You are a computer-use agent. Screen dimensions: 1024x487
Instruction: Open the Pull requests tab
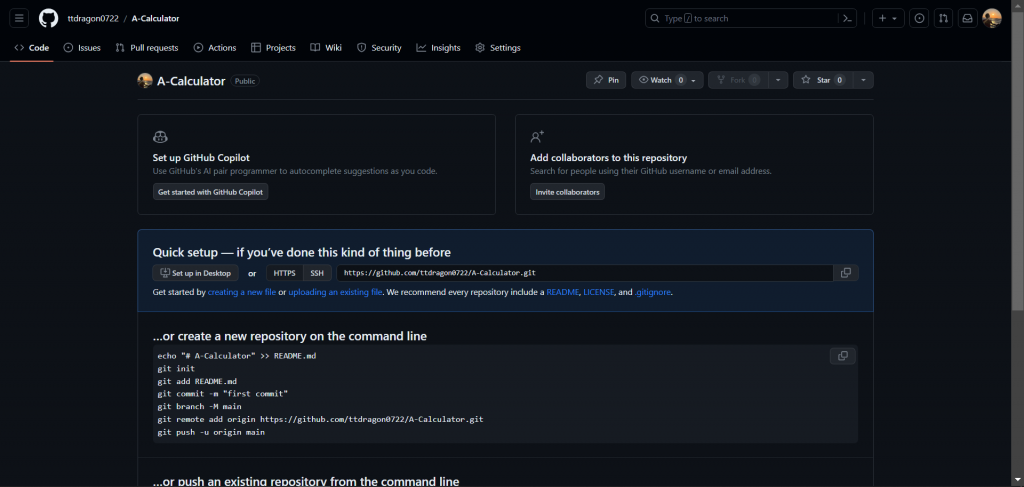pos(147,48)
